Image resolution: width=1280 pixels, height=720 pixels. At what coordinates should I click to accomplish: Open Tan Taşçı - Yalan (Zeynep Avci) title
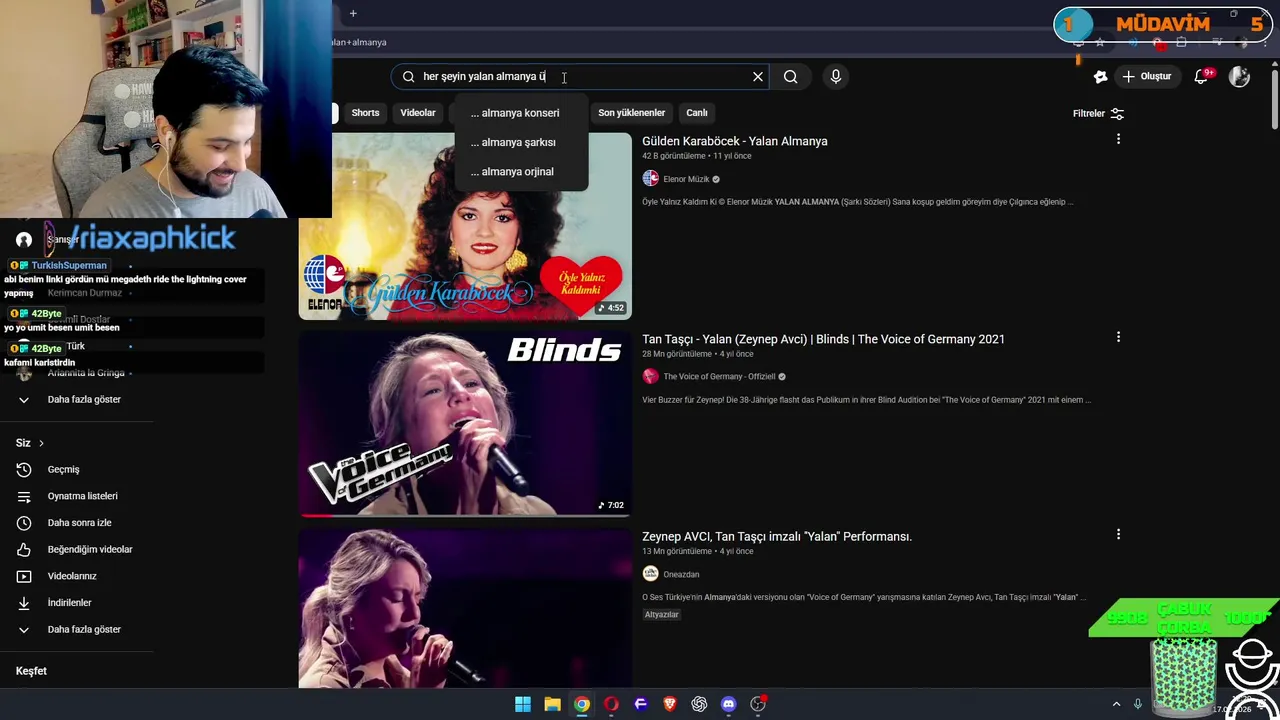click(x=823, y=339)
